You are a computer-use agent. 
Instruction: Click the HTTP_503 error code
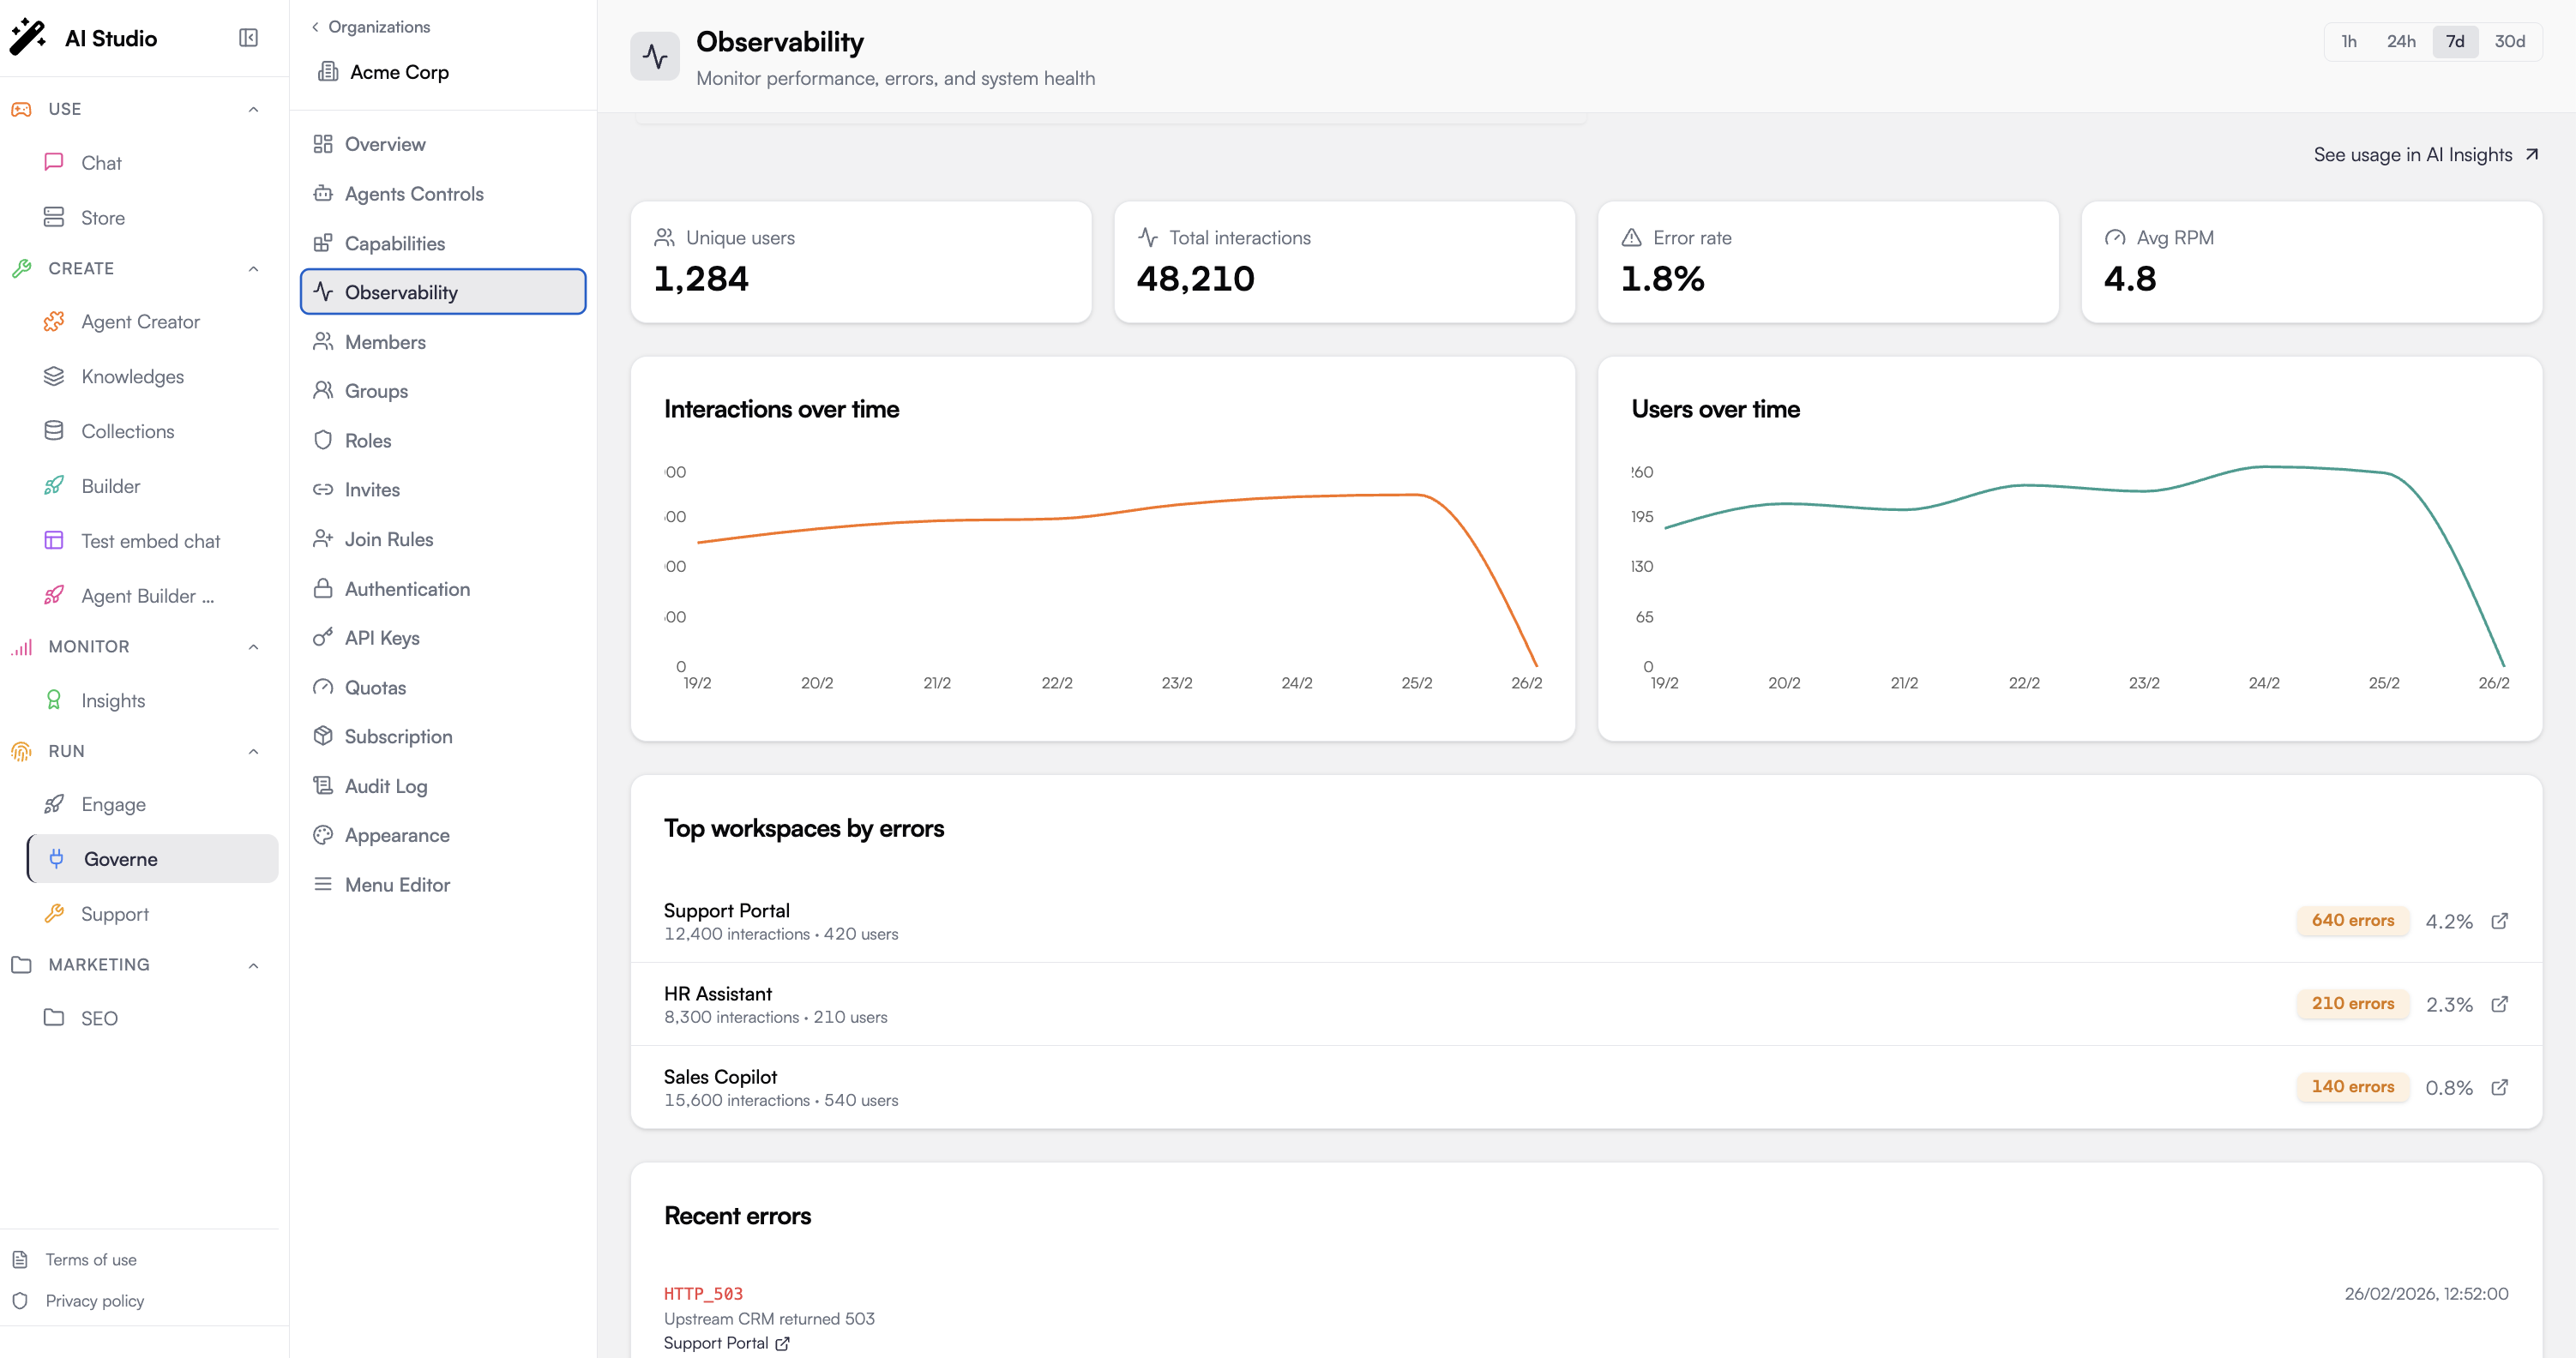[703, 1294]
